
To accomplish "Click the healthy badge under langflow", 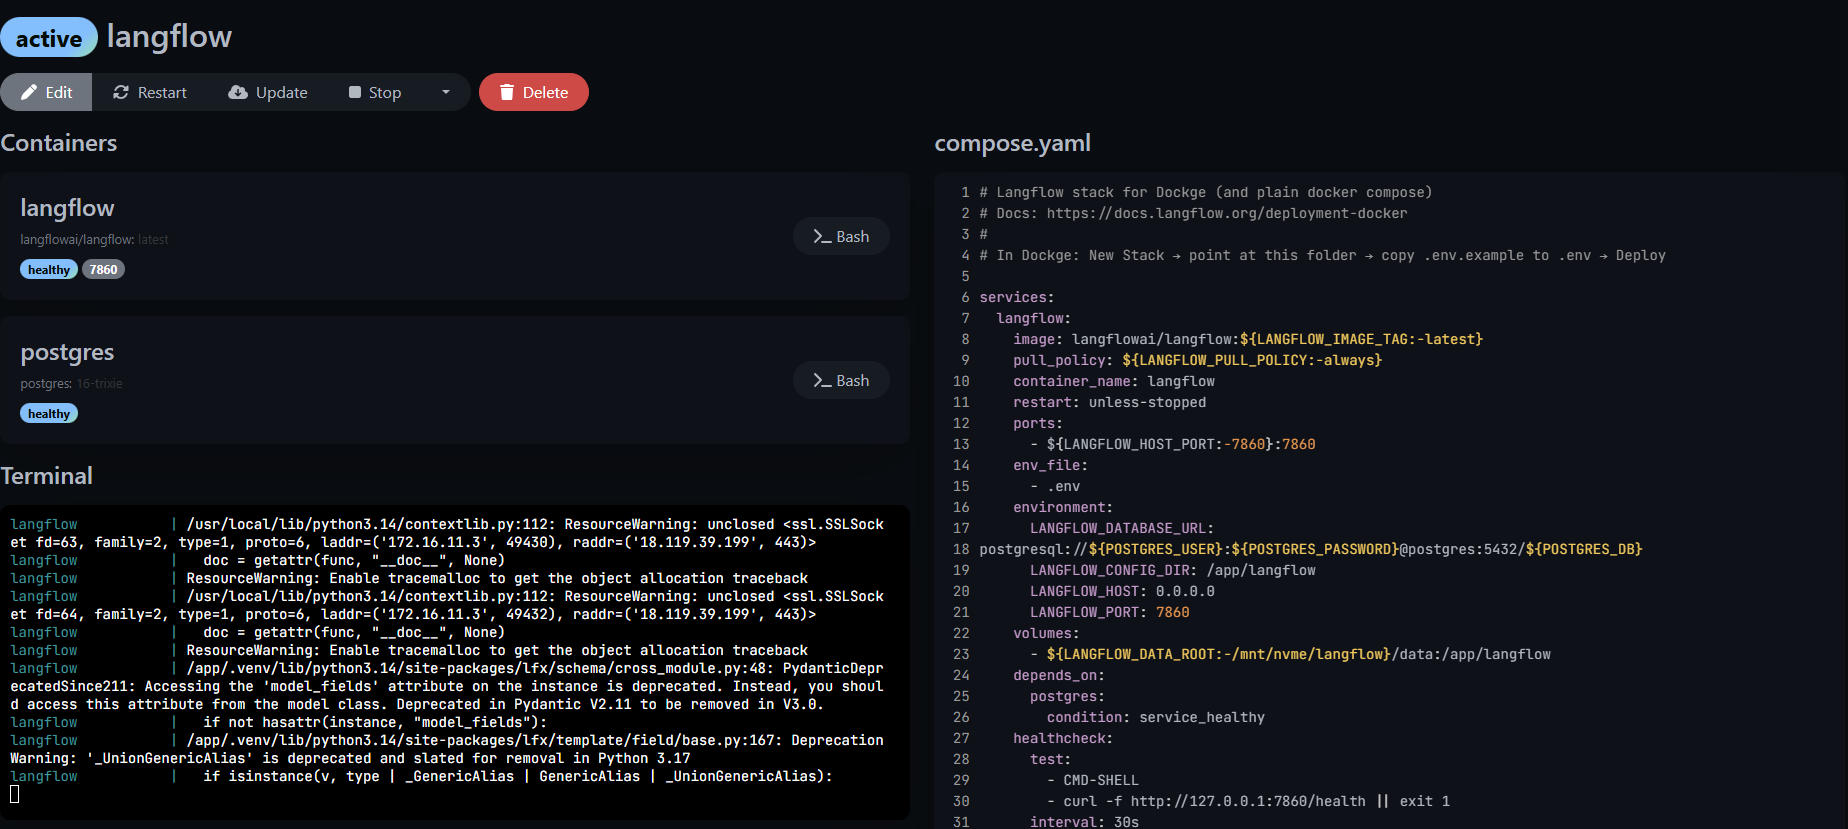I will 49,269.
